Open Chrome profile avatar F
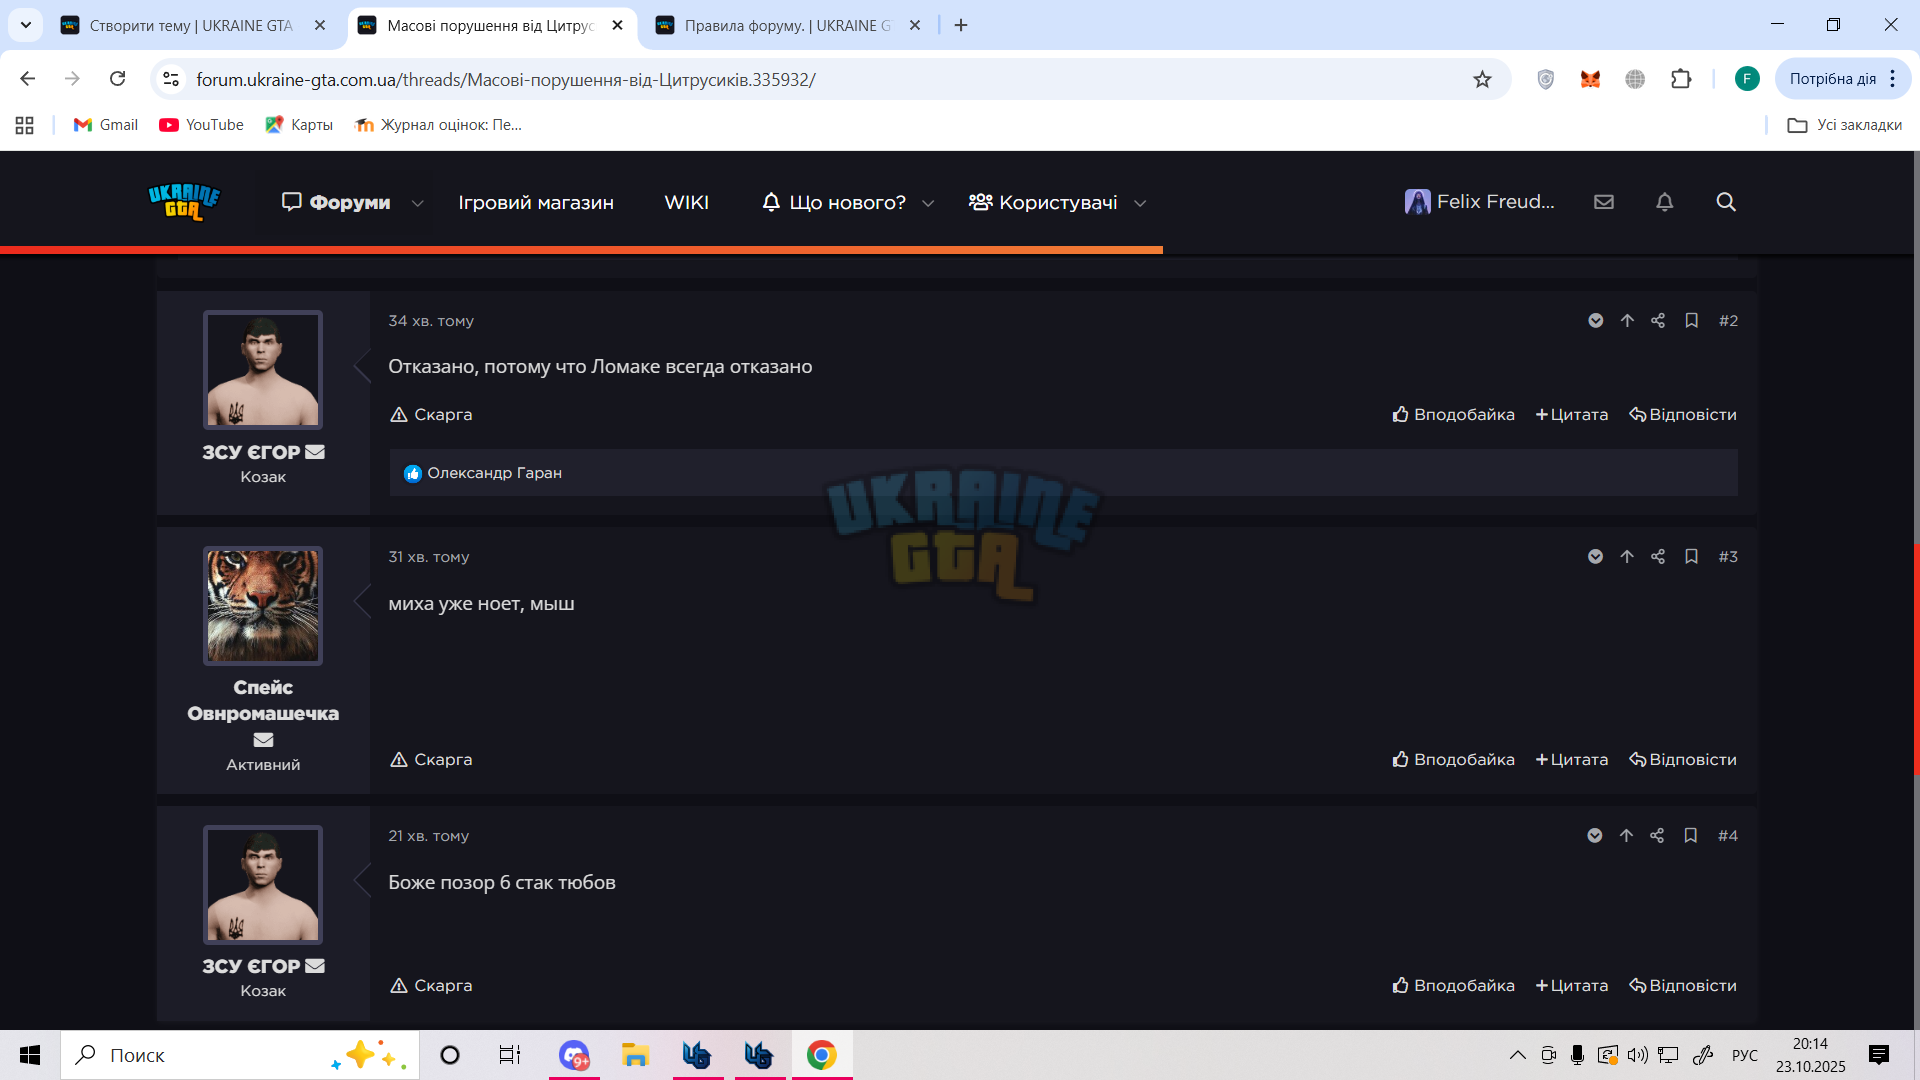The image size is (1920, 1080). point(1747,79)
